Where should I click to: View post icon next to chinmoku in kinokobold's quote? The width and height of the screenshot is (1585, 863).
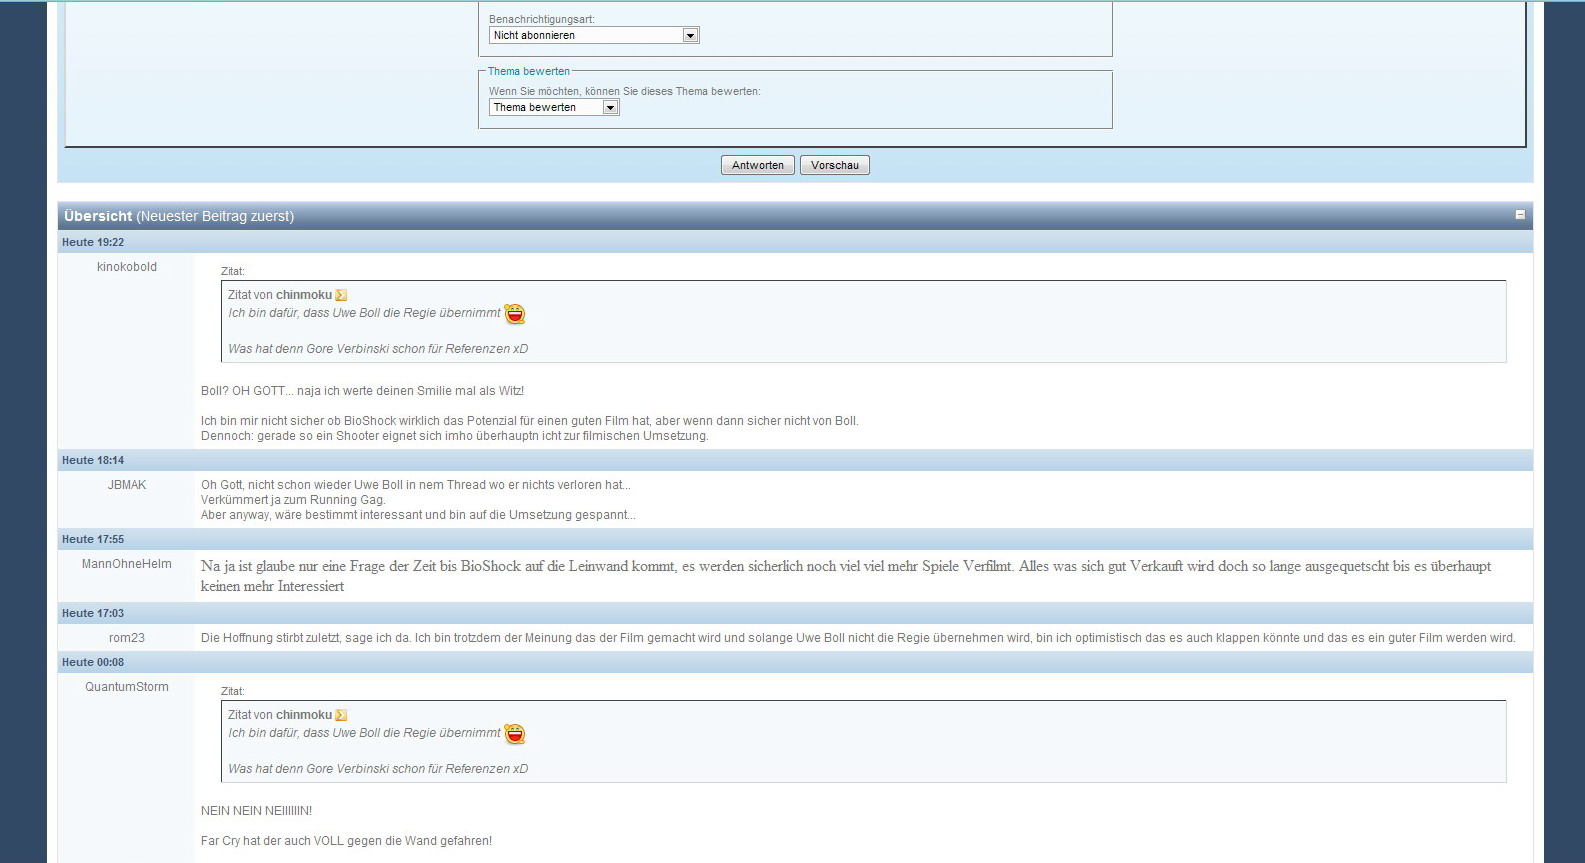pyautogui.click(x=341, y=295)
